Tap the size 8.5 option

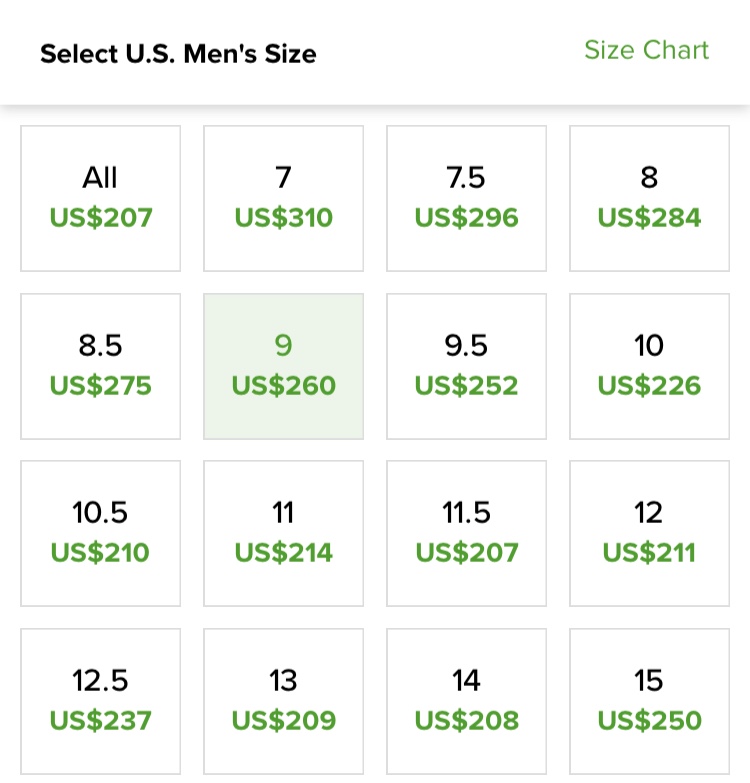(101, 366)
